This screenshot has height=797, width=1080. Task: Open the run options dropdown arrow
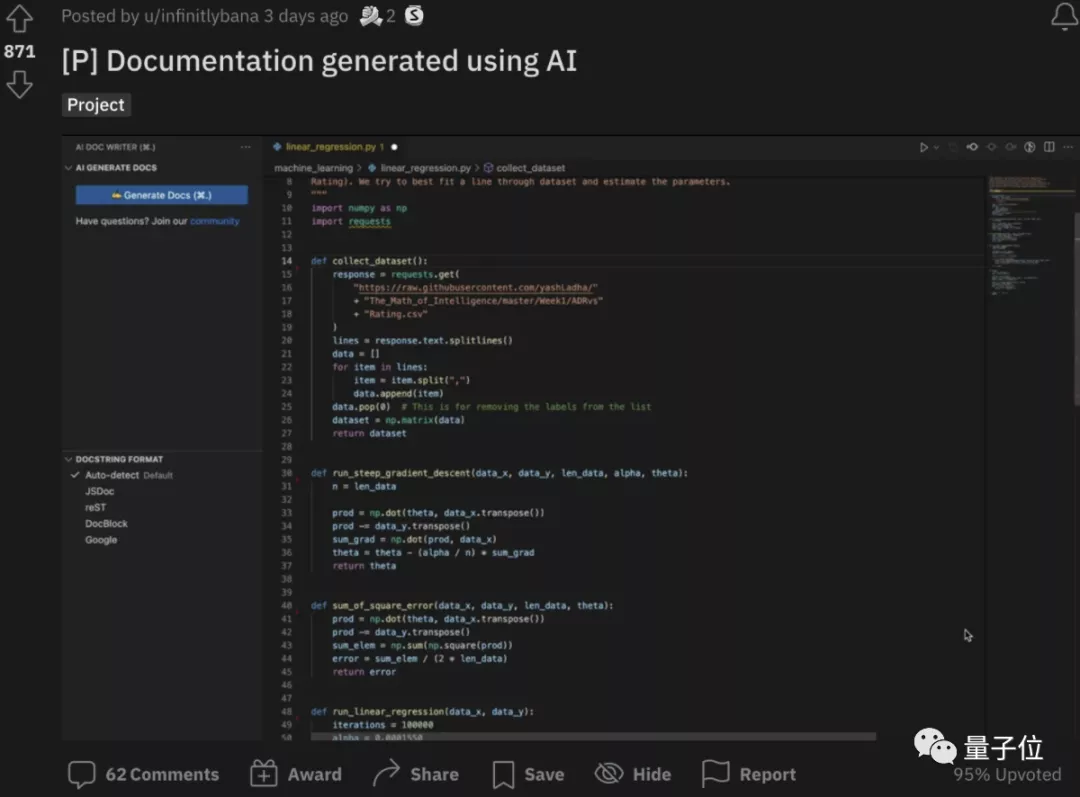pyautogui.click(x=936, y=147)
